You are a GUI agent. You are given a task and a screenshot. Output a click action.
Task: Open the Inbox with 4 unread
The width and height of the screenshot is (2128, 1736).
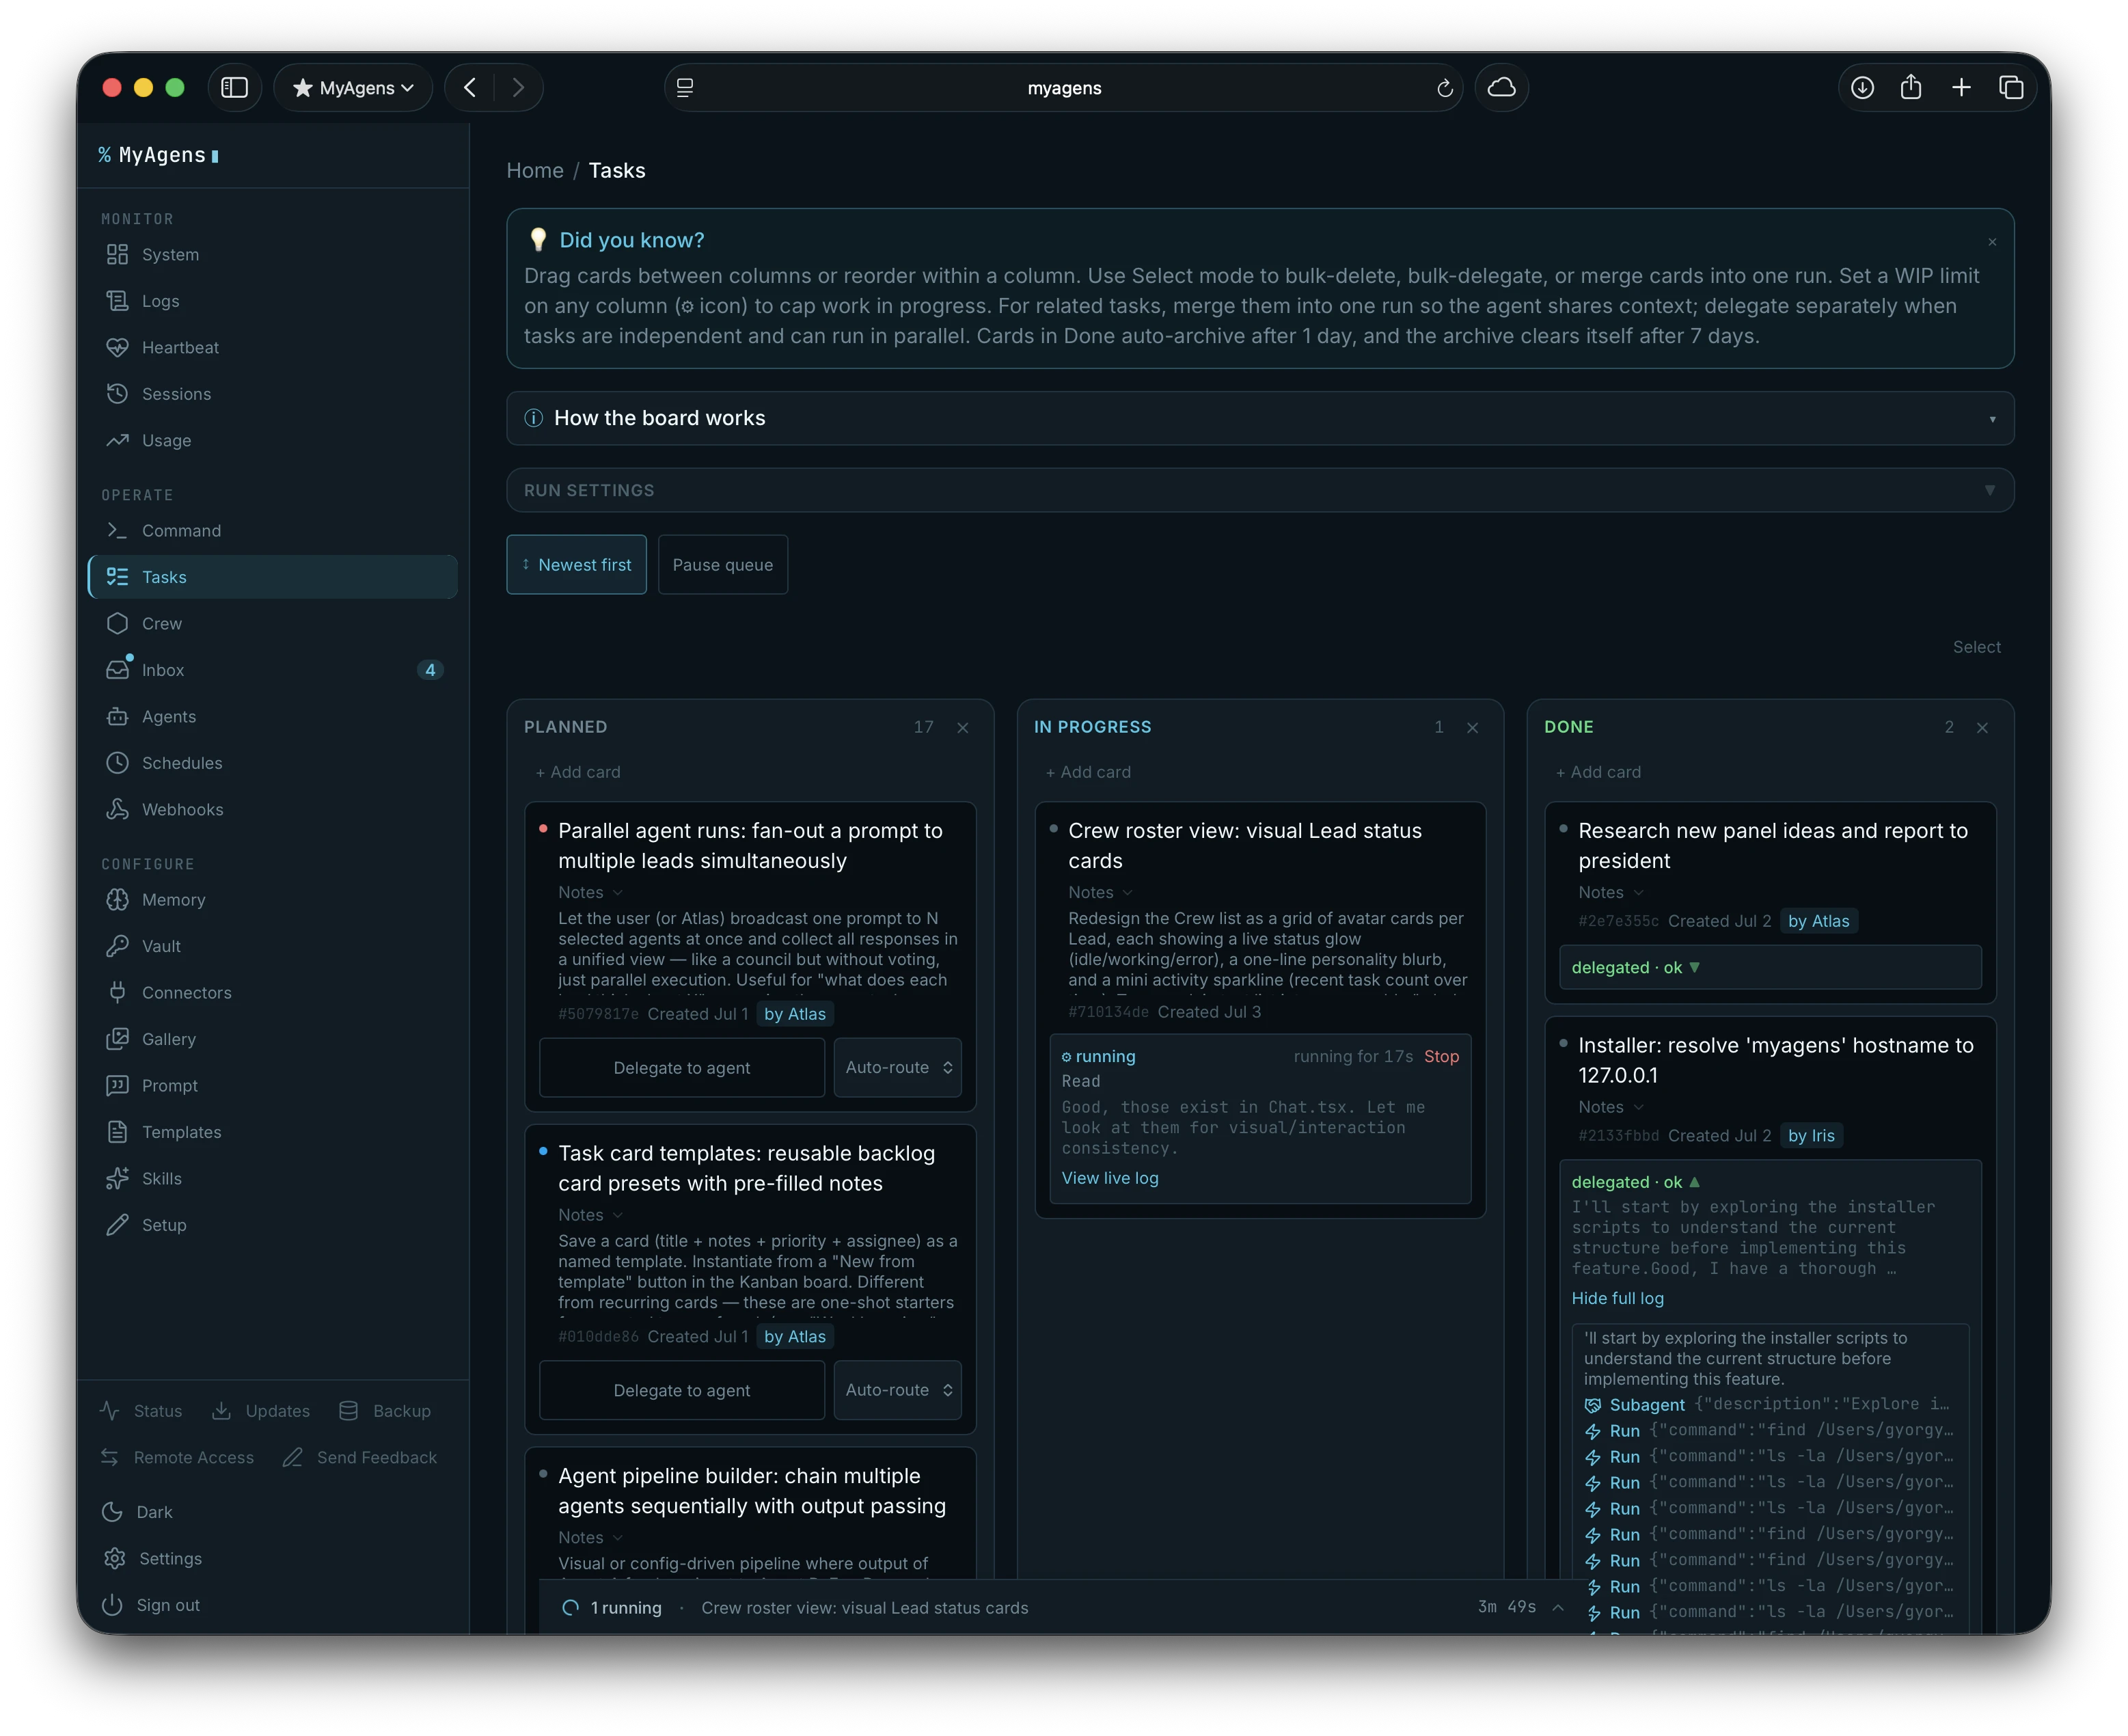[x=272, y=670]
